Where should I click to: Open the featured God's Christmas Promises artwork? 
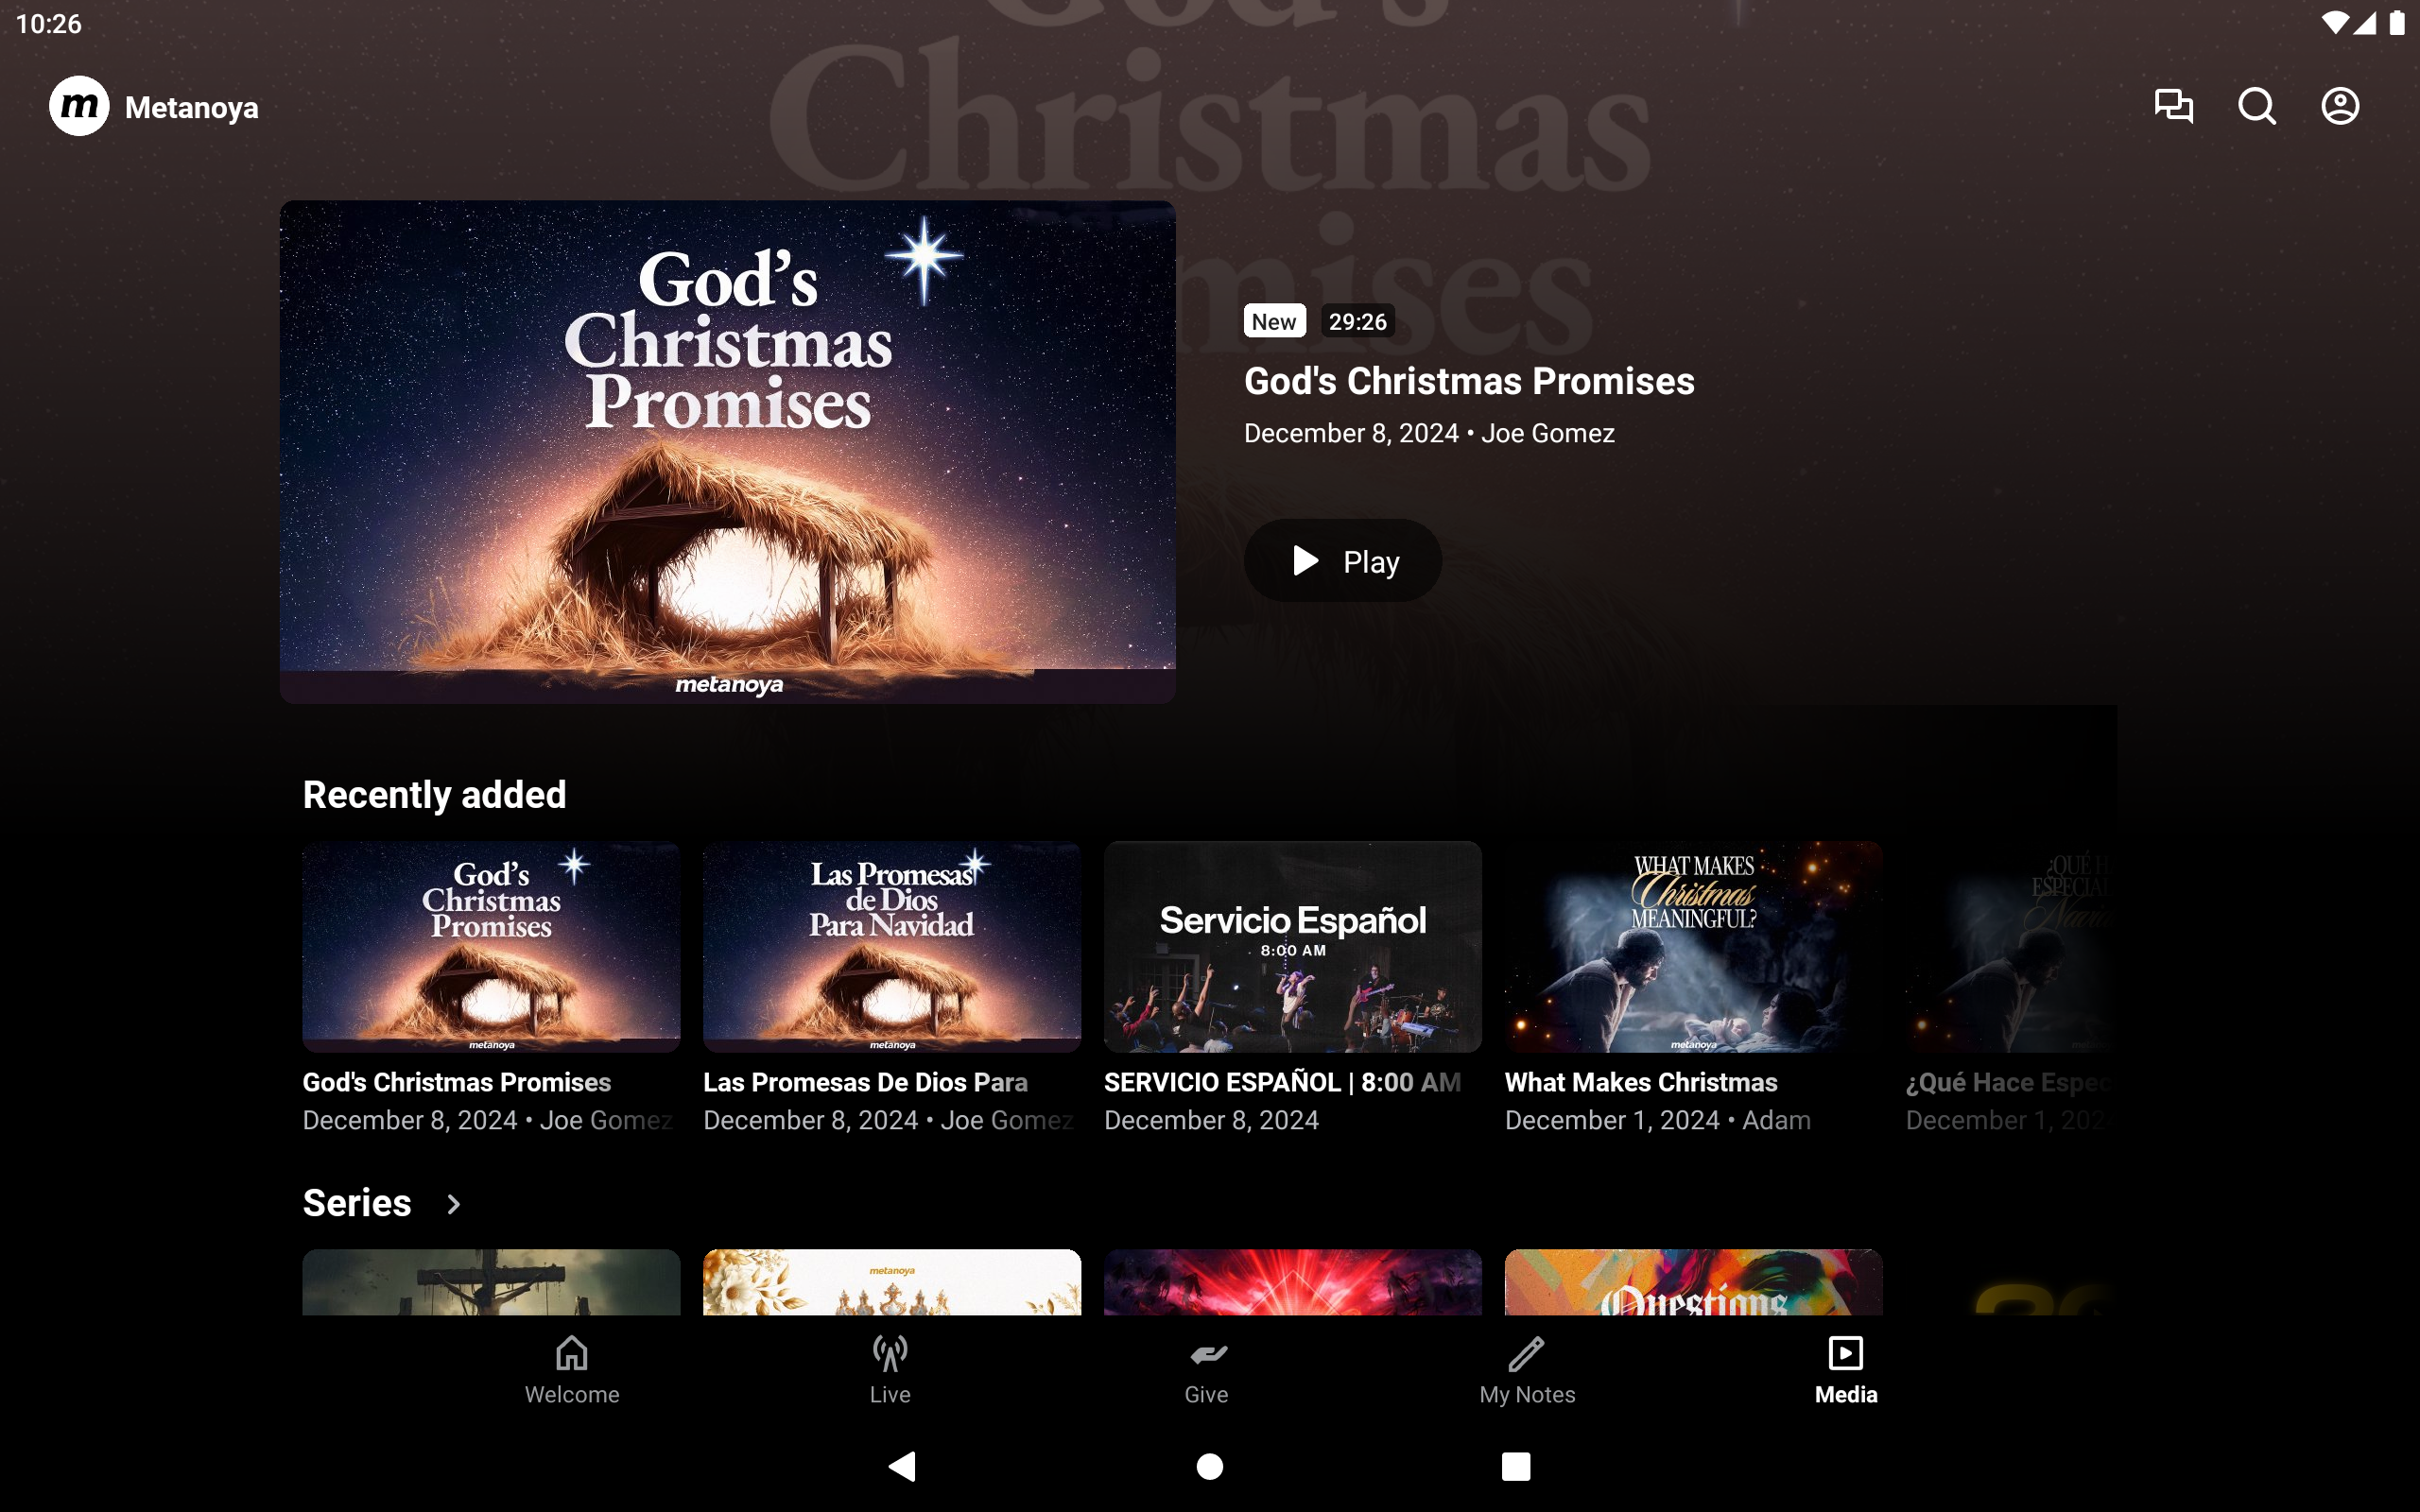click(727, 452)
